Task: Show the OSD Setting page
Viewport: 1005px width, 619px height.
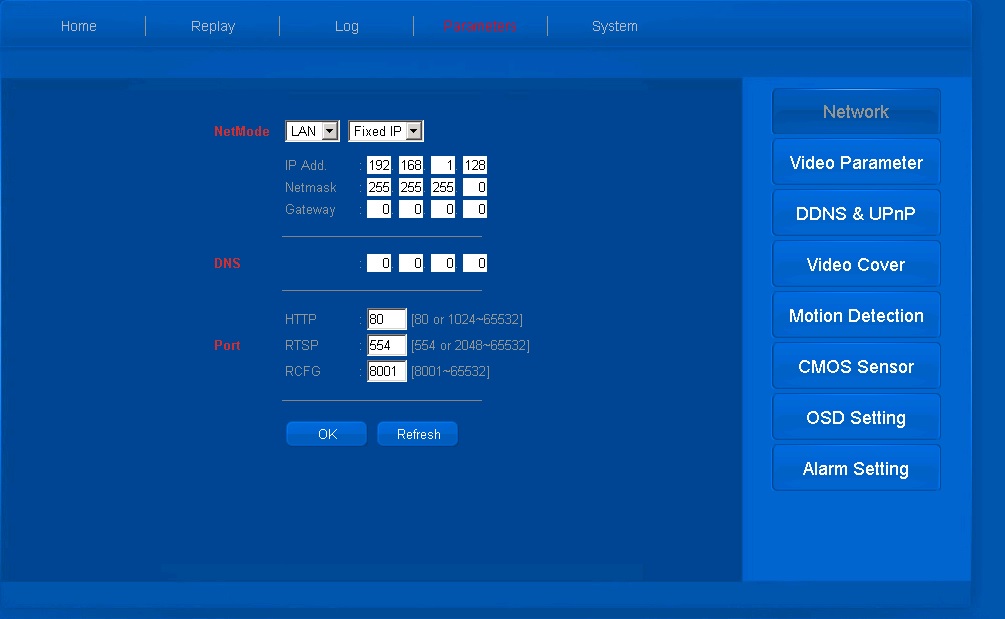Action: pos(856,418)
